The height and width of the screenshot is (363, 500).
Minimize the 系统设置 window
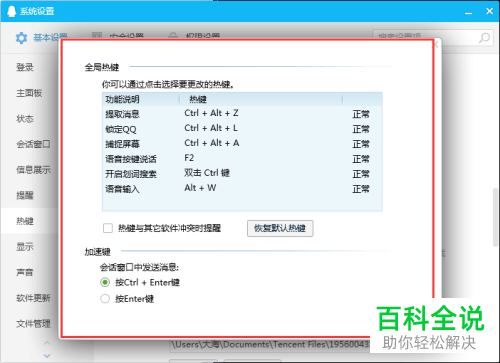(469, 12)
